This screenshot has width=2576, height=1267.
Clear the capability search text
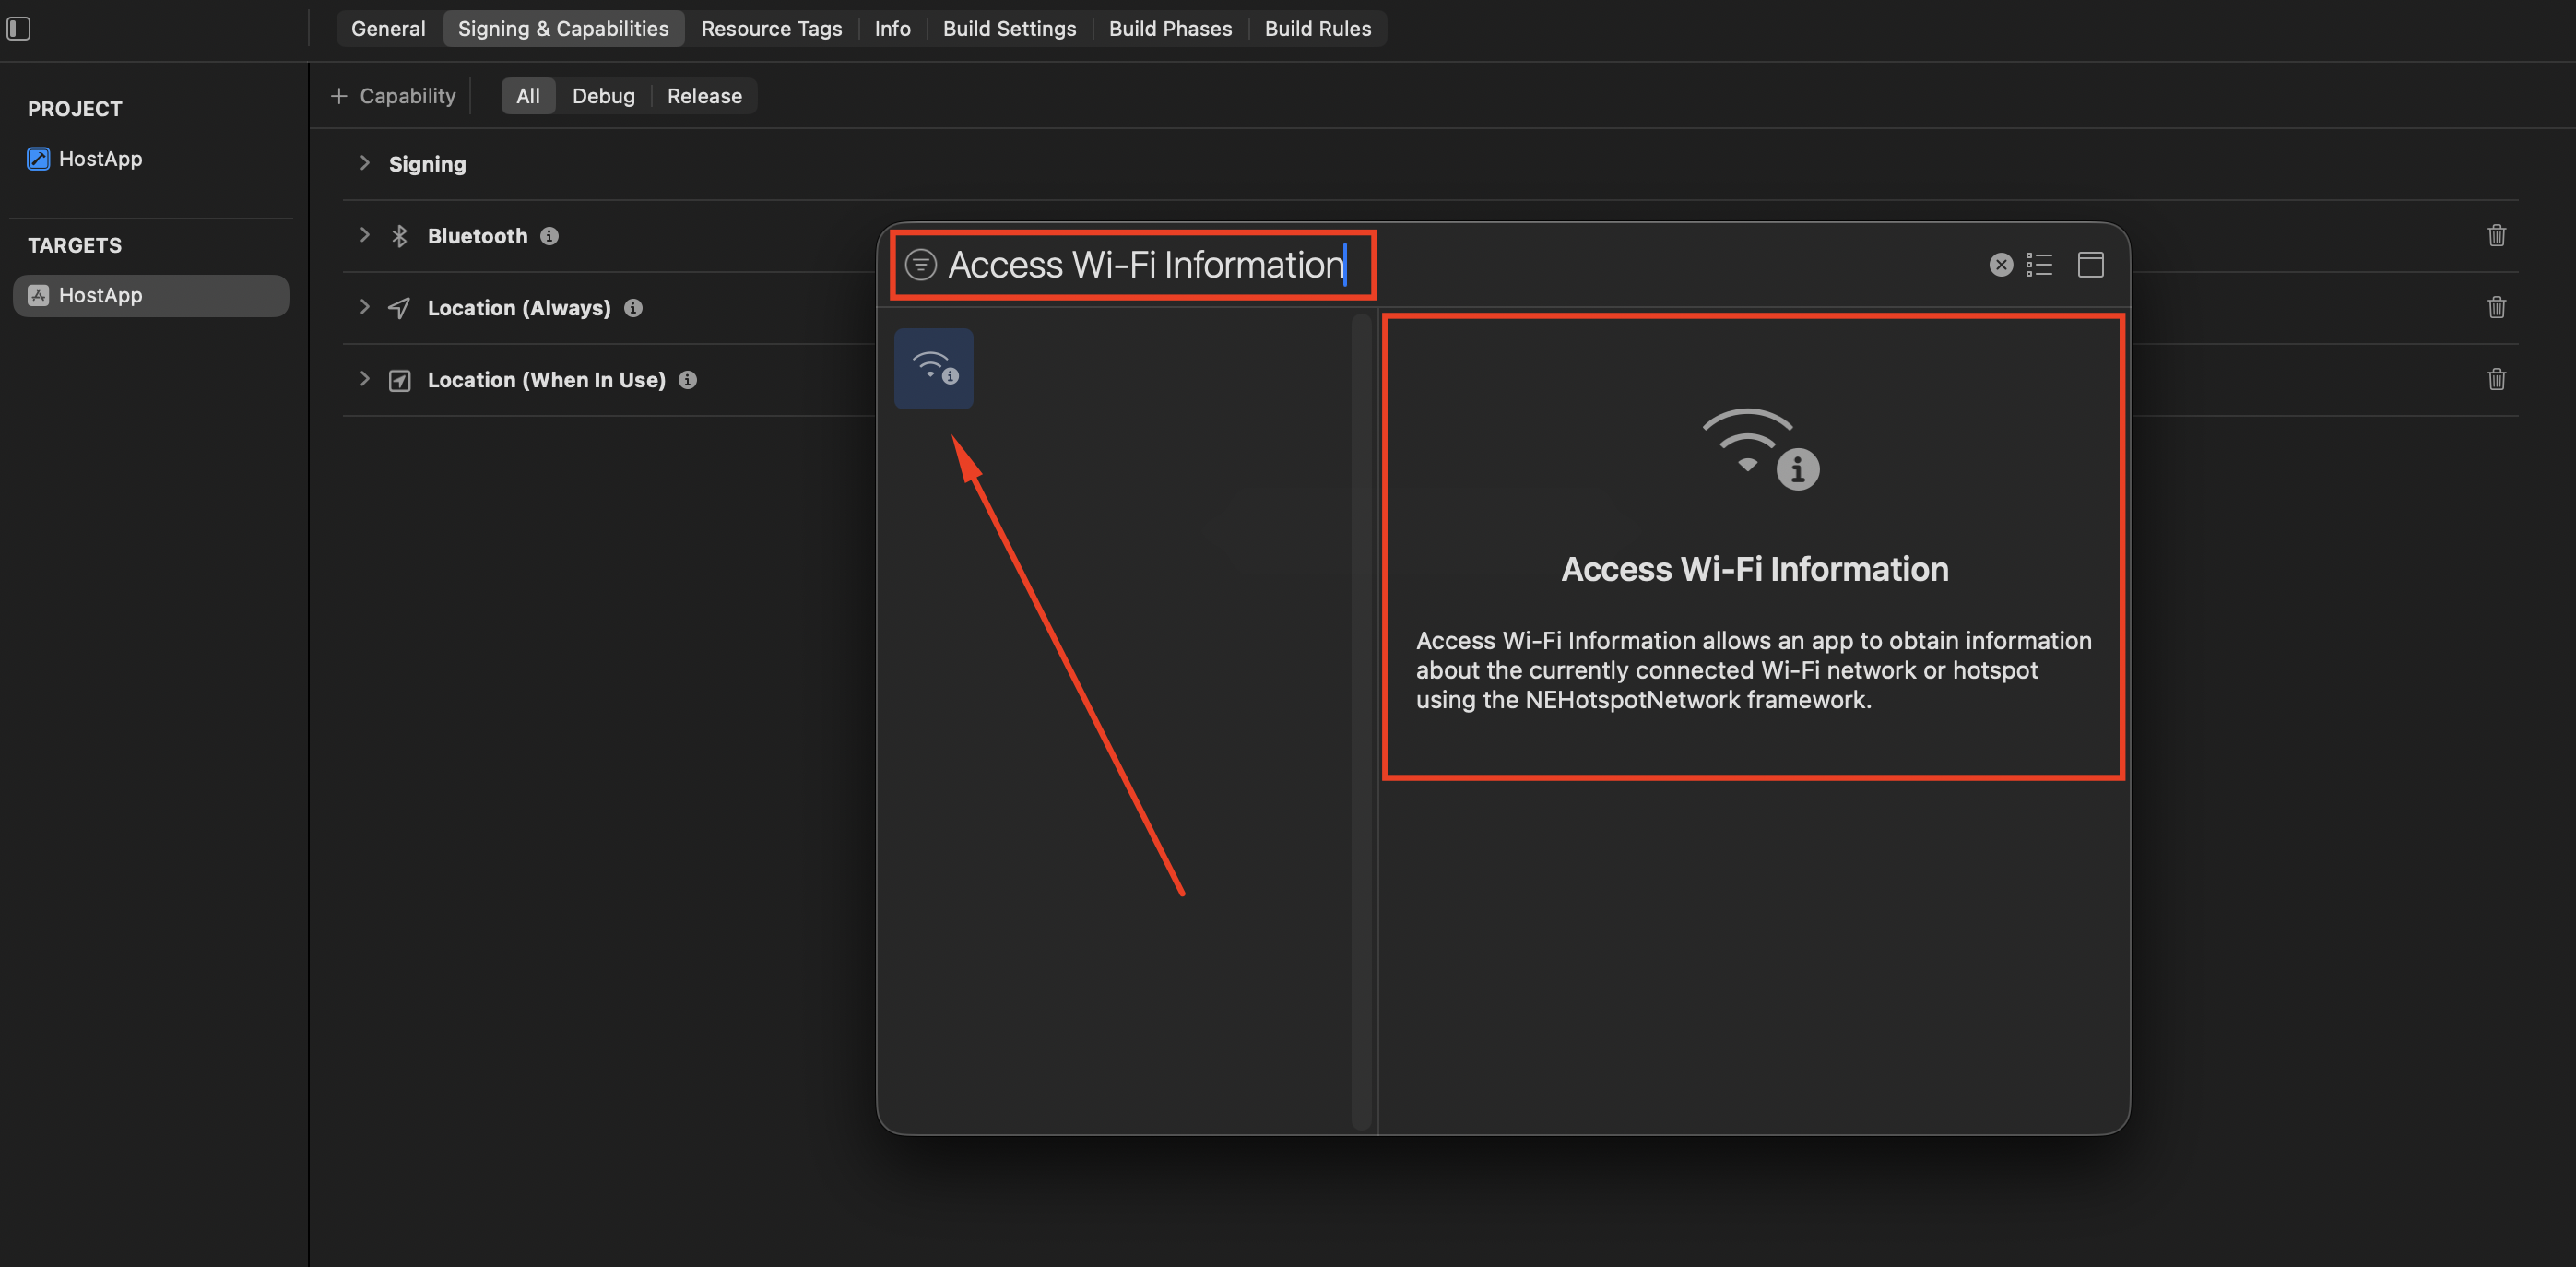point(2000,265)
